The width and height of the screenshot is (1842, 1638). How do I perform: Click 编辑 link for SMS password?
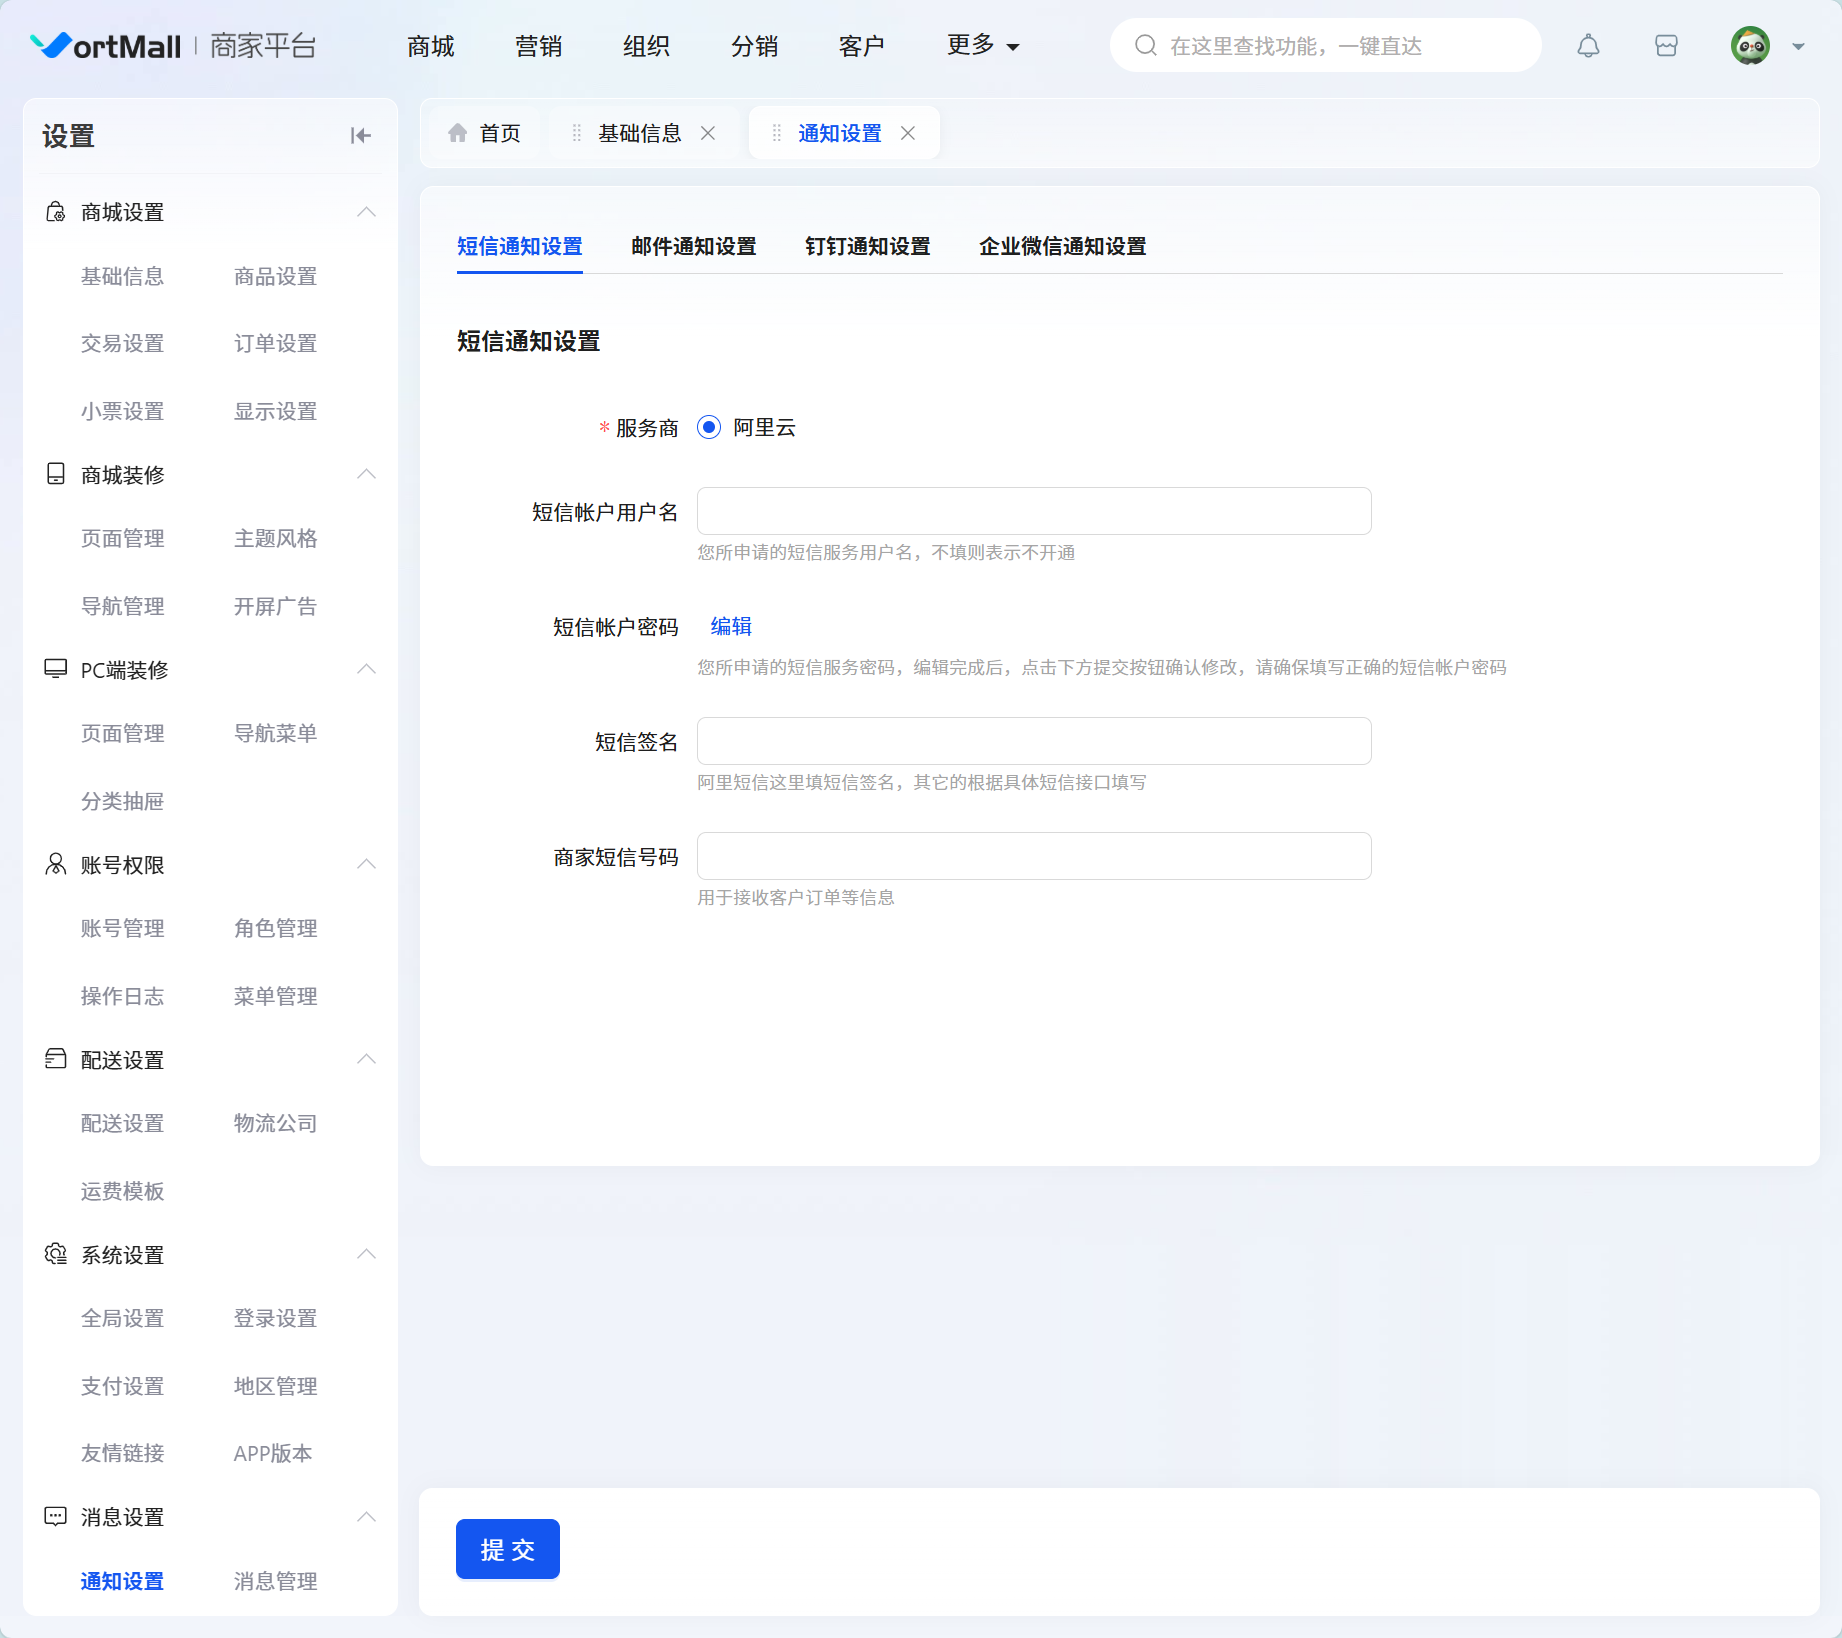tap(731, 627)
